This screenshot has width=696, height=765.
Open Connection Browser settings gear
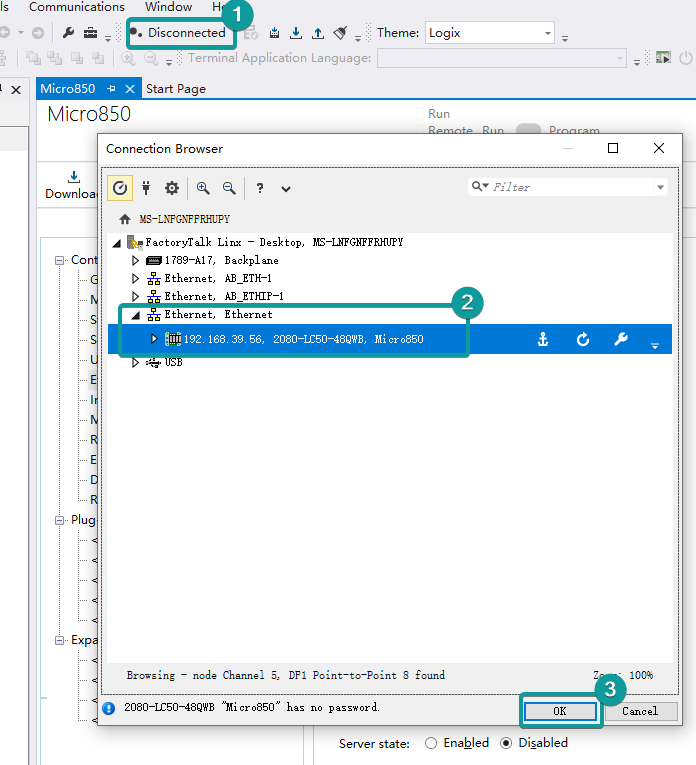coord(172,188)
